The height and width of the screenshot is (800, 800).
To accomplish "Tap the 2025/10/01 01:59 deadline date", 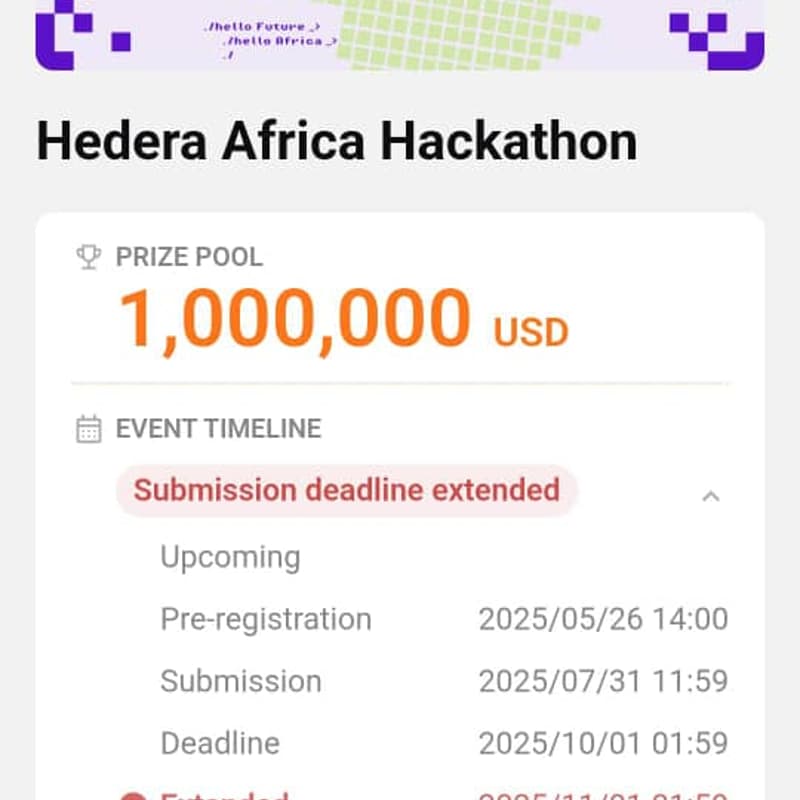I will point(603,743).
